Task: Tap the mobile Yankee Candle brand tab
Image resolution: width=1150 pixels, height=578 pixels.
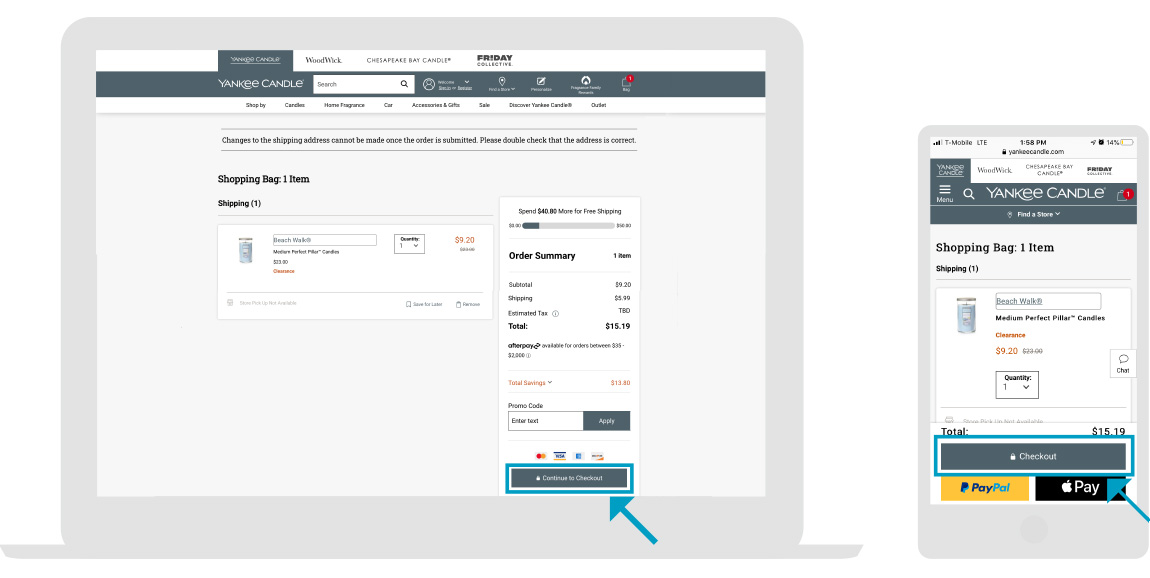Action: click(950, 169)
